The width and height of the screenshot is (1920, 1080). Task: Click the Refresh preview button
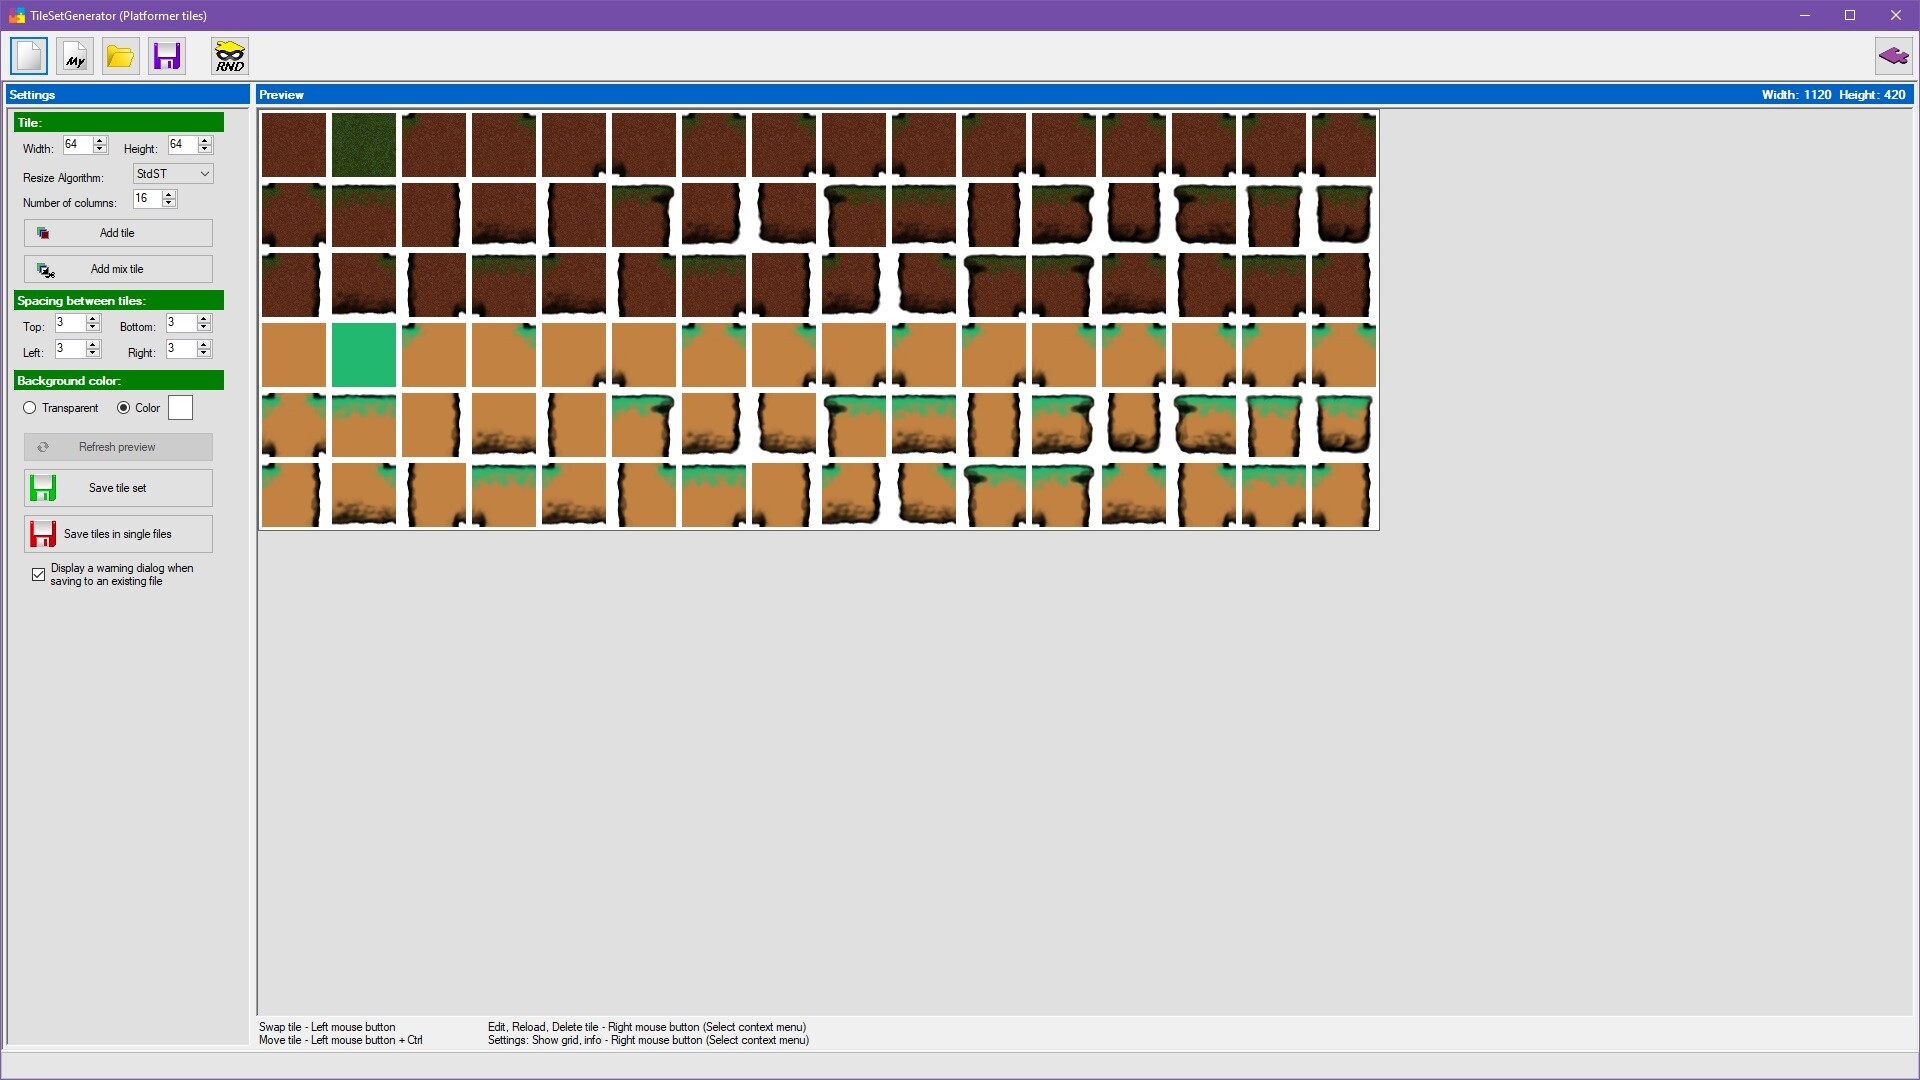point(117,447)
